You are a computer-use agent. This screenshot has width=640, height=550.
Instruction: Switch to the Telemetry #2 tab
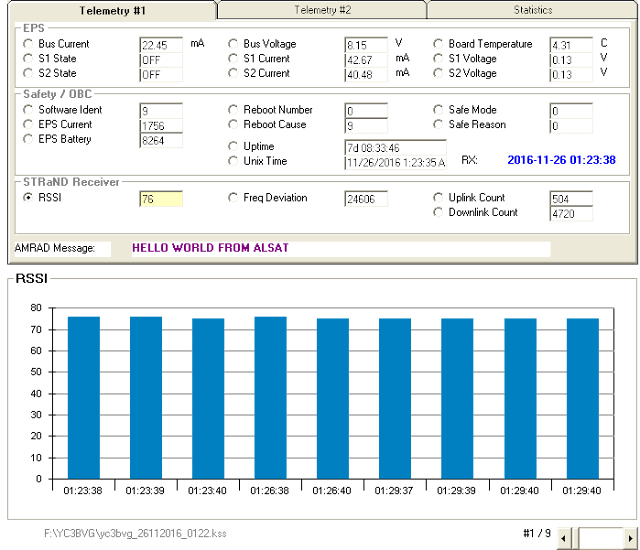point(322,10)
